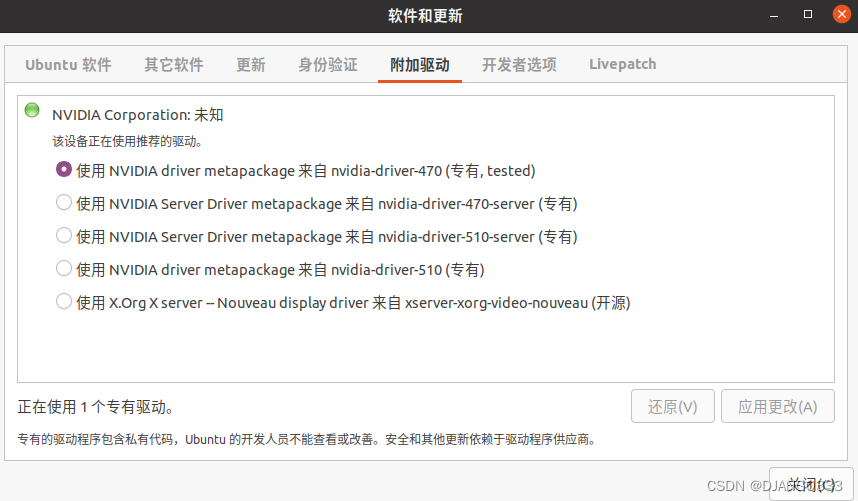Image resolution: width=858 pixels, height=501 pixels.
Task: Go to the 更新 tab
Action: click(x=251, y=65)
